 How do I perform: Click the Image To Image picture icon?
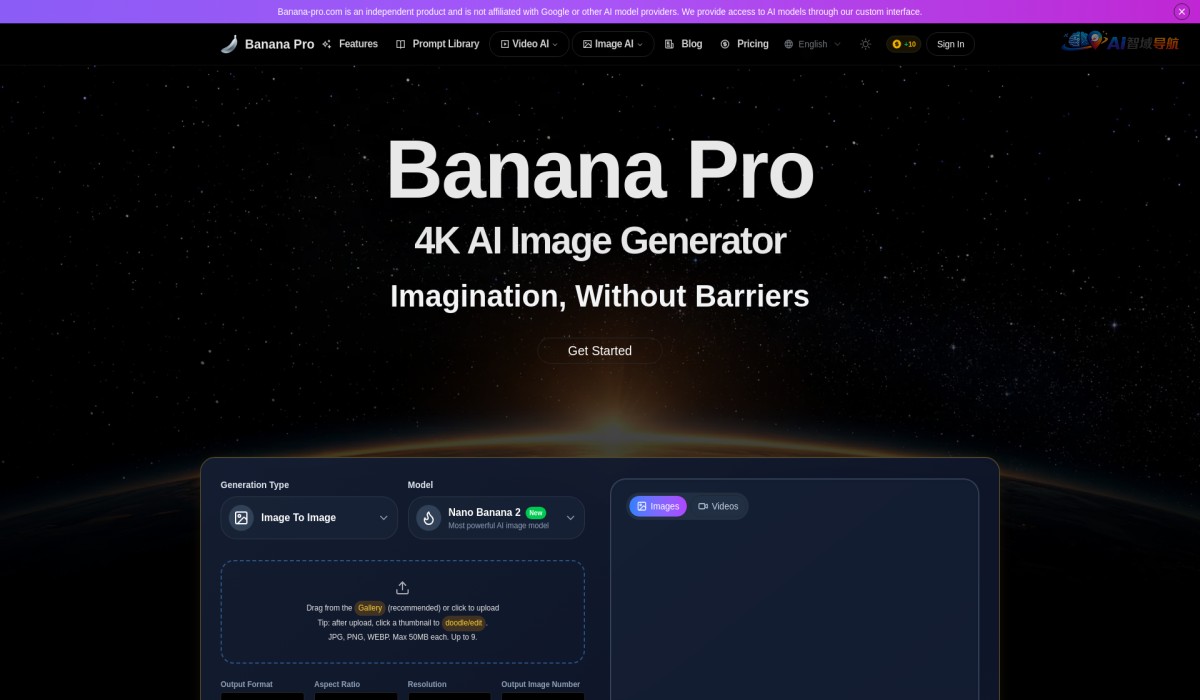click(x=241, y=517)
